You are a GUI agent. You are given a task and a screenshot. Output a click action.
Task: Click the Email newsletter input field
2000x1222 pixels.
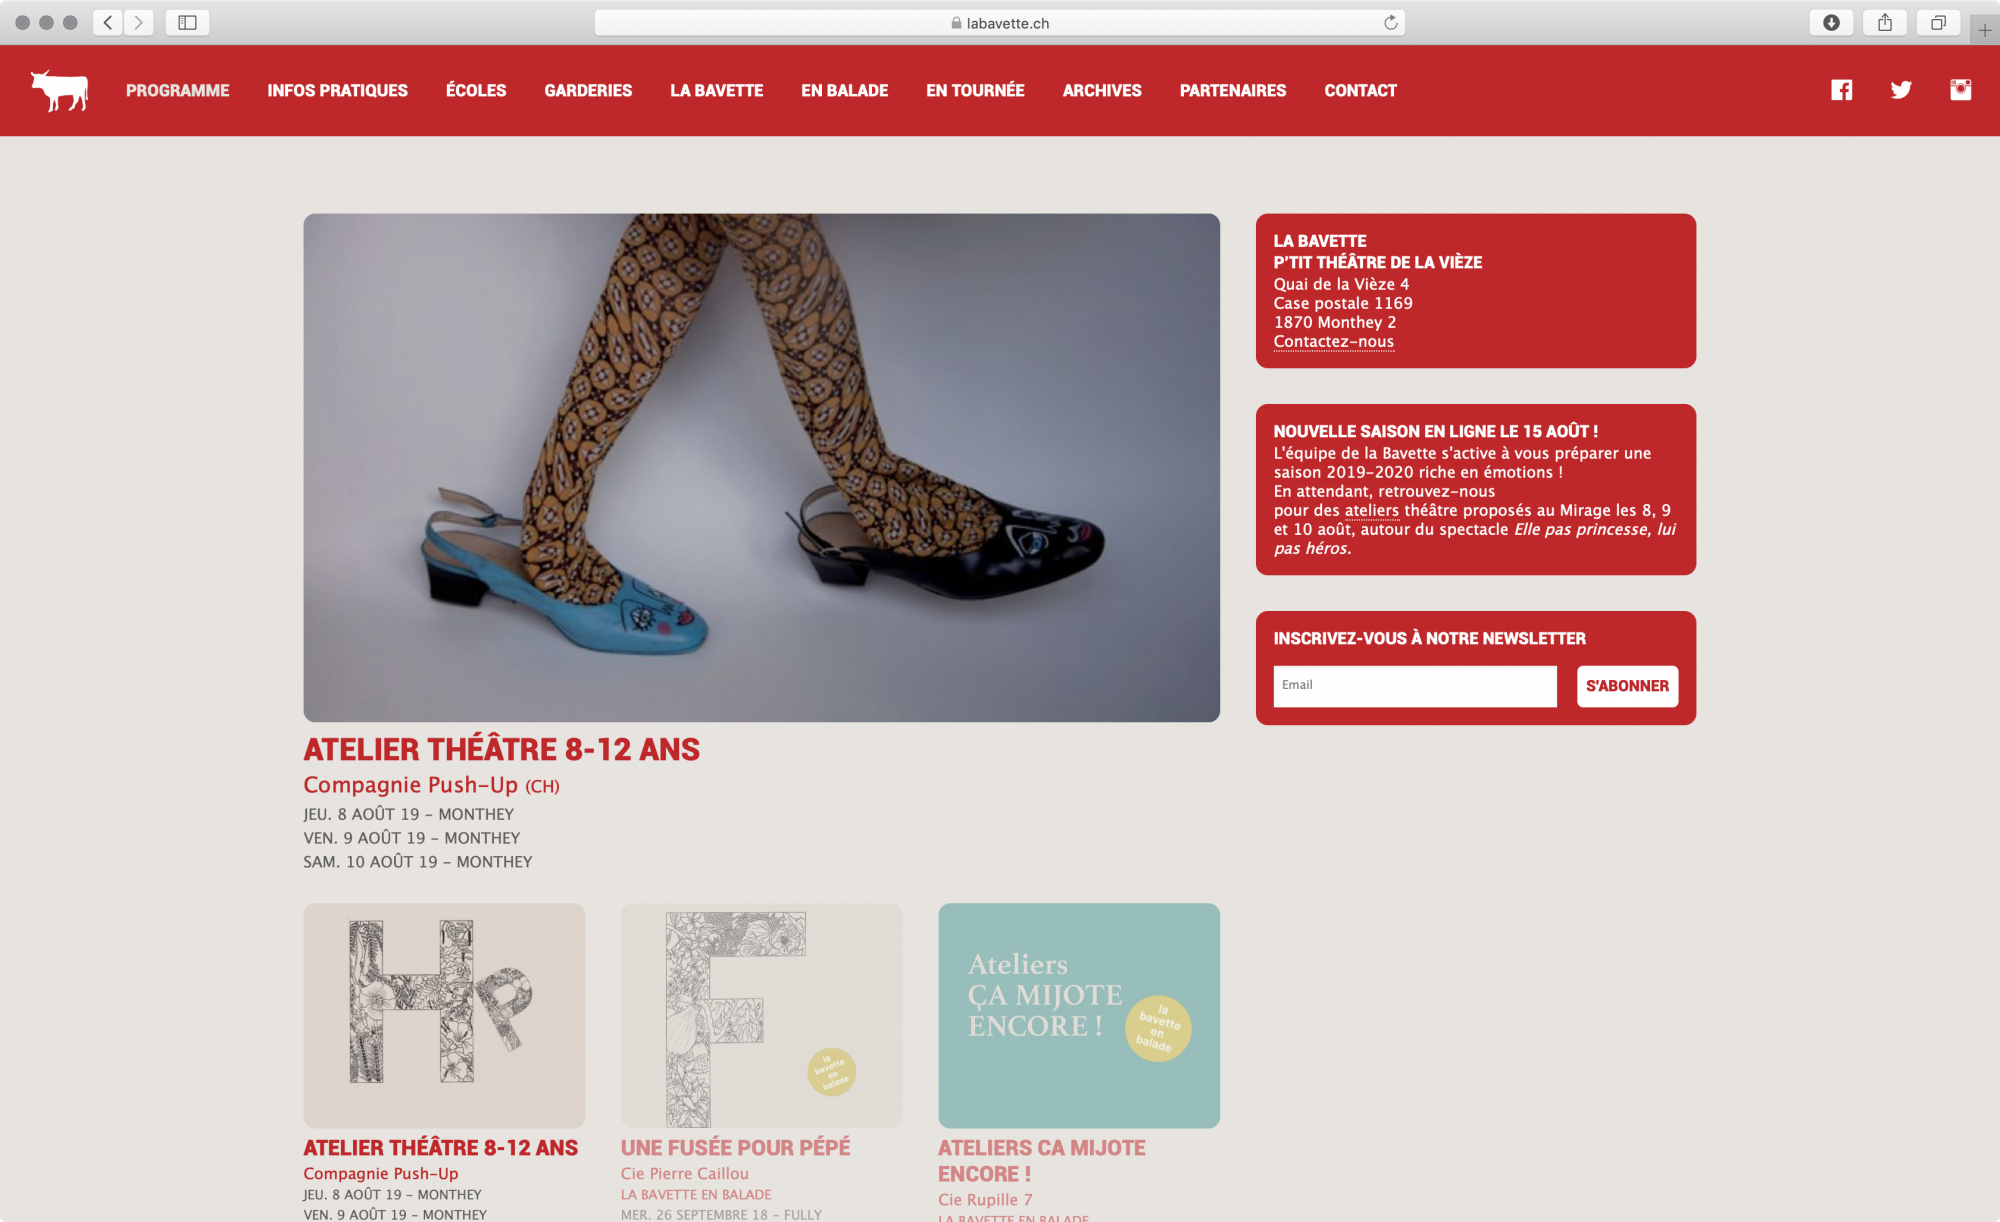1414,686
